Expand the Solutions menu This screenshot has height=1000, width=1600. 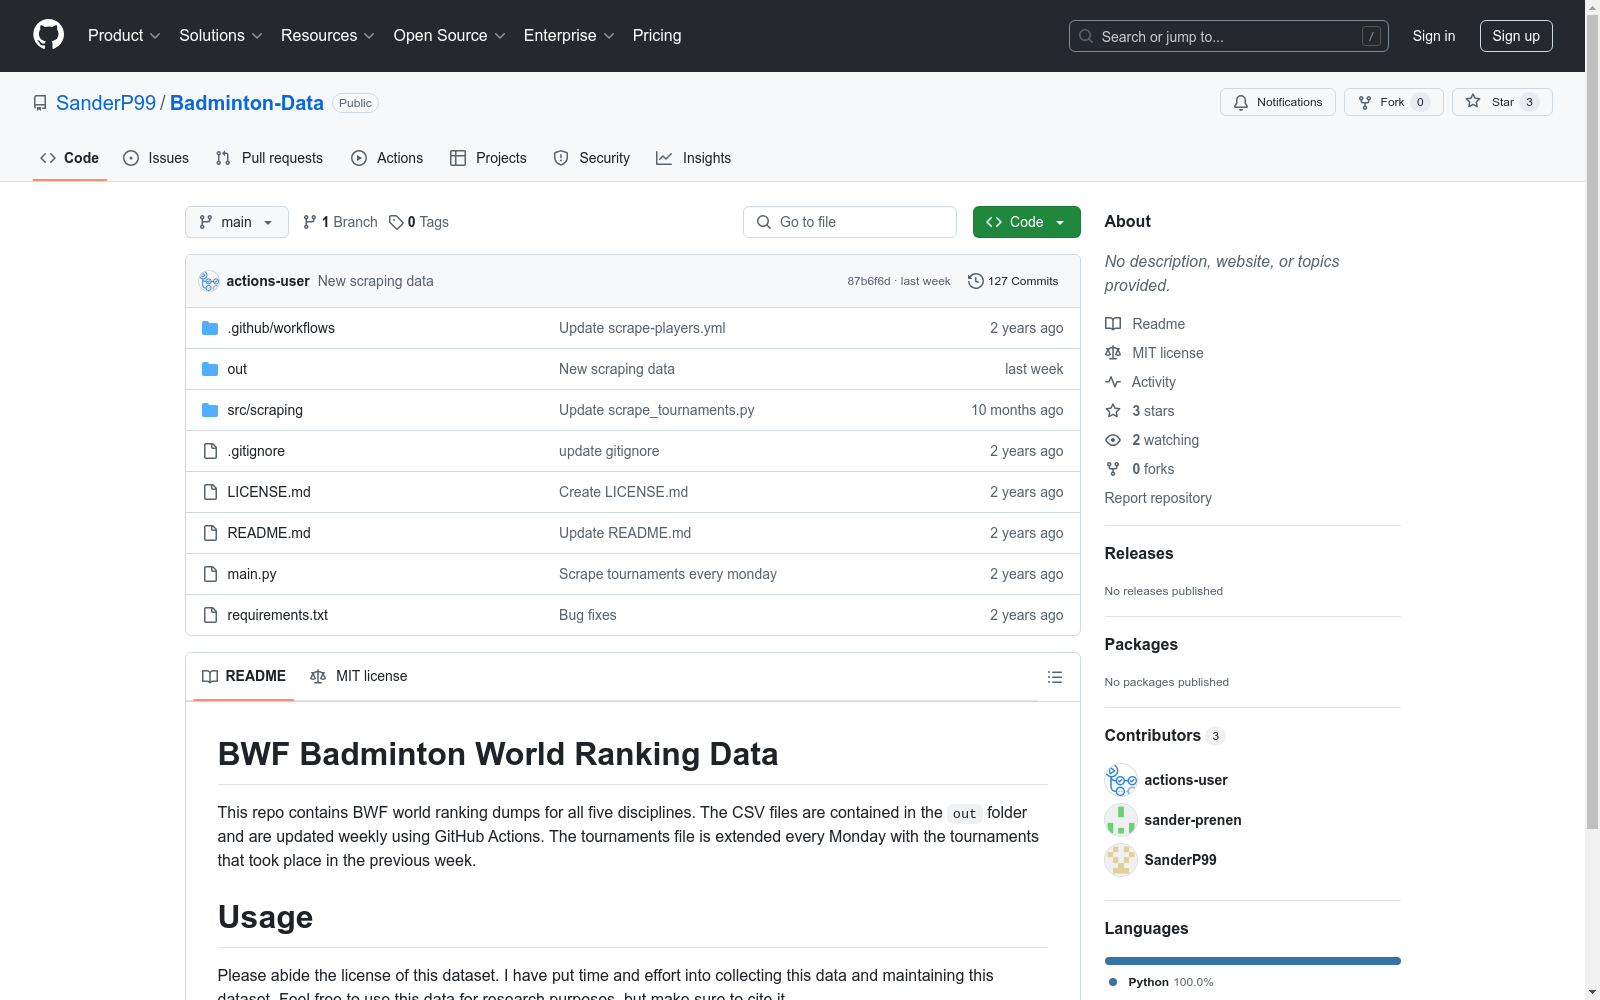(221, 36)
